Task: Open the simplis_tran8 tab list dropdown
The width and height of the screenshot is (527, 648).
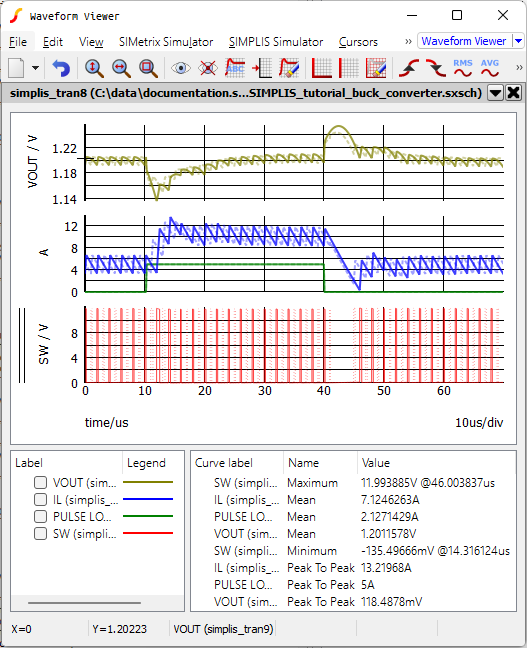Action: point(495,93)
